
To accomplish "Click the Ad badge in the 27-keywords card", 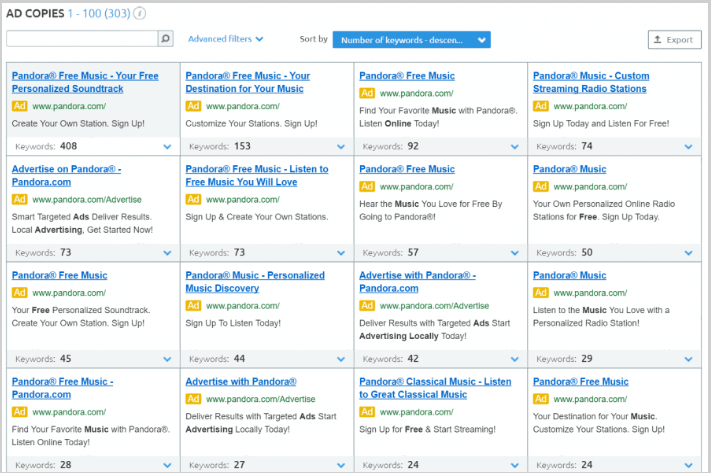I will pyautogui.click(x=193, y=399).
